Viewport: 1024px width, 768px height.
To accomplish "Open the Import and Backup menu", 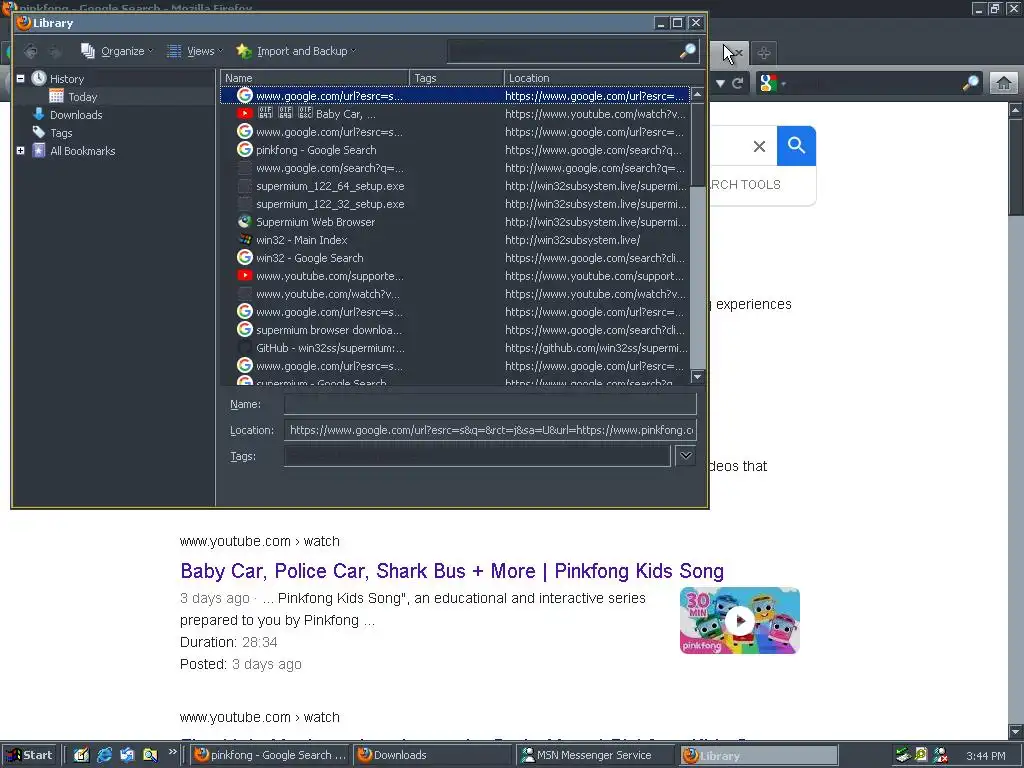I will [x=296, y=51].
